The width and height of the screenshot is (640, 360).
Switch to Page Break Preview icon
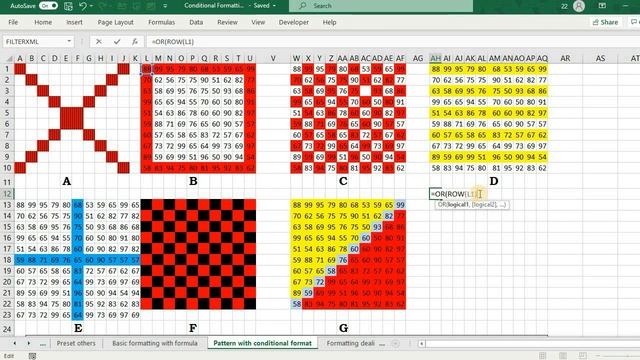582,356
